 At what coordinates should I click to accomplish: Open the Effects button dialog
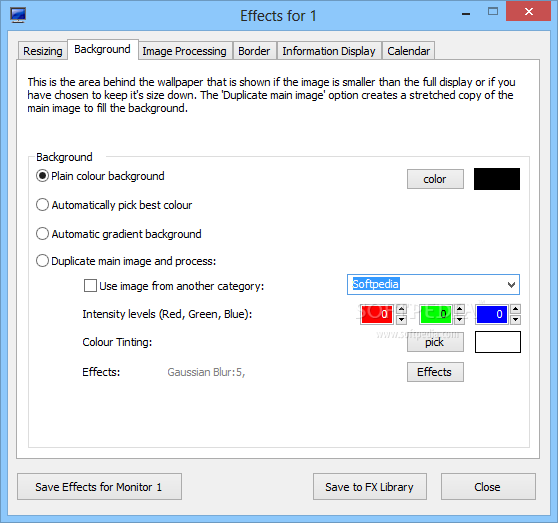(435, 372)
